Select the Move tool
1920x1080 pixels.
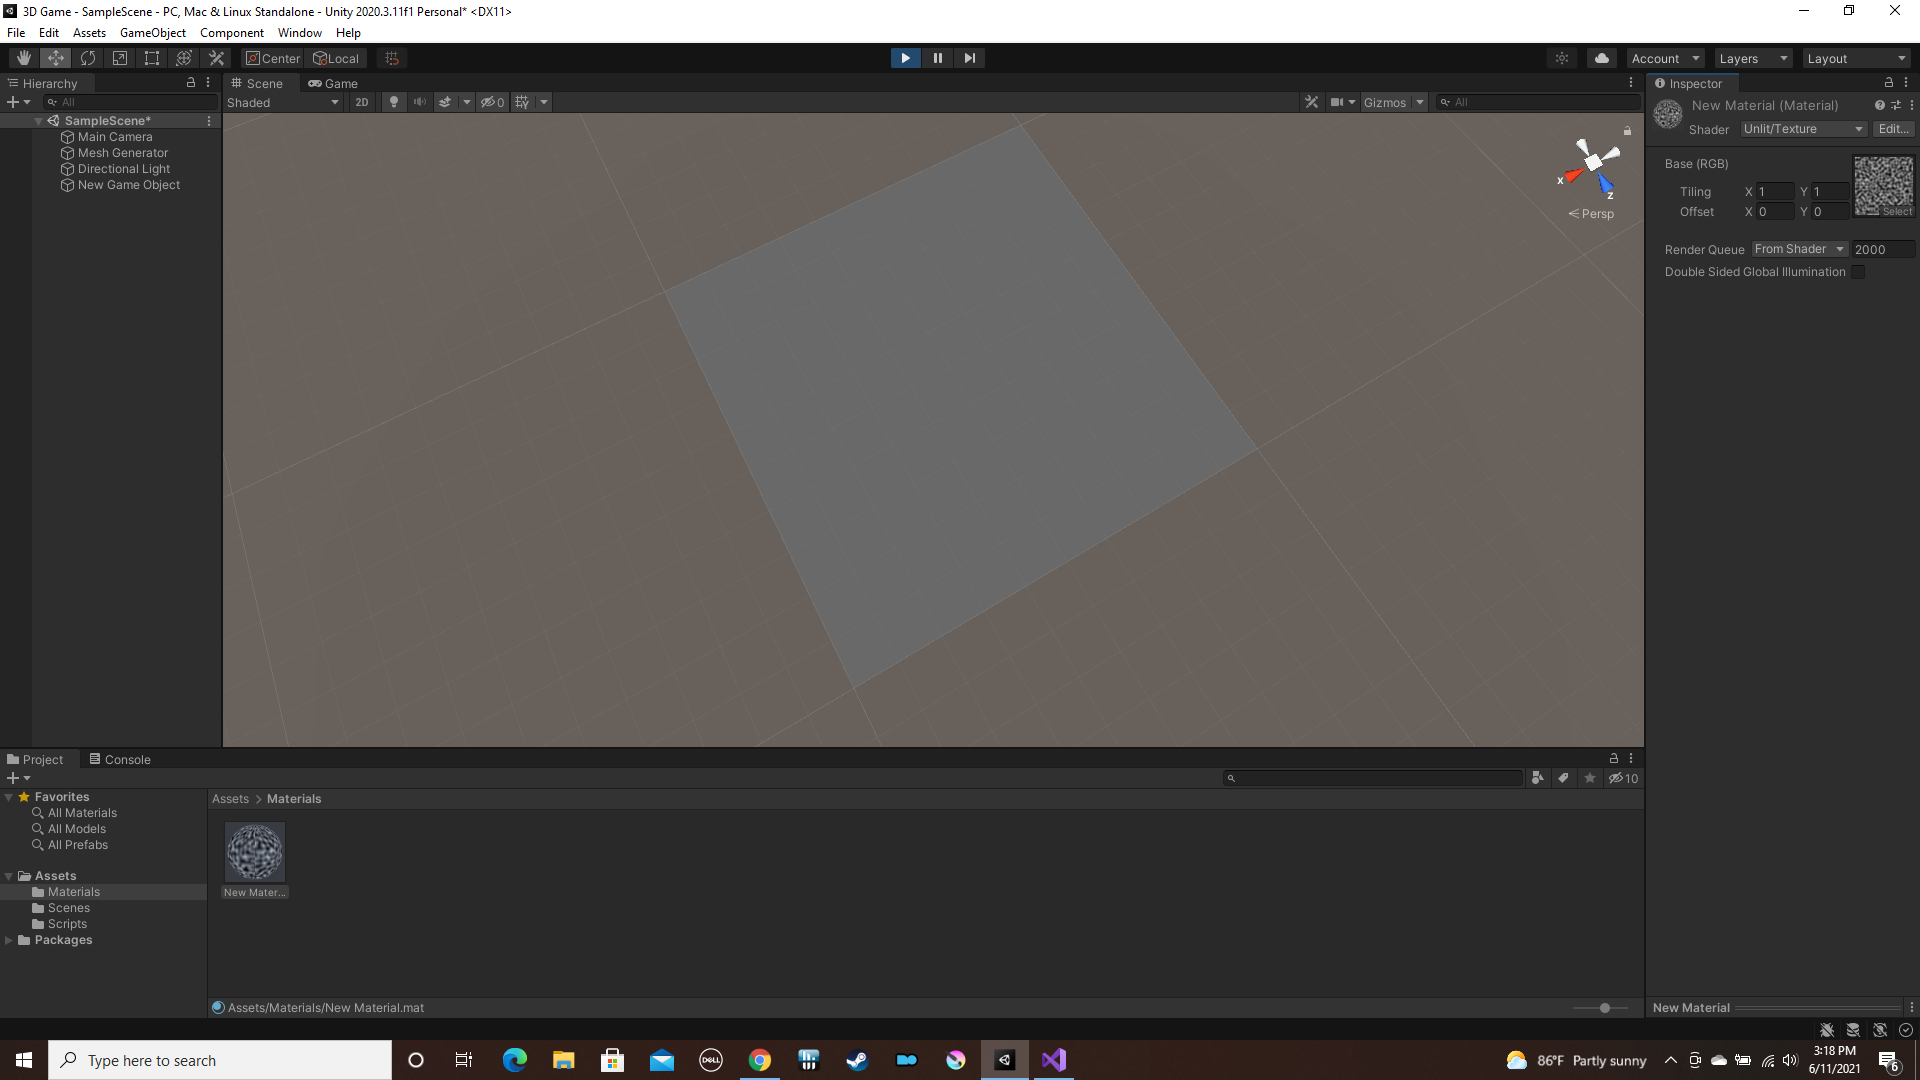[56, 58]
